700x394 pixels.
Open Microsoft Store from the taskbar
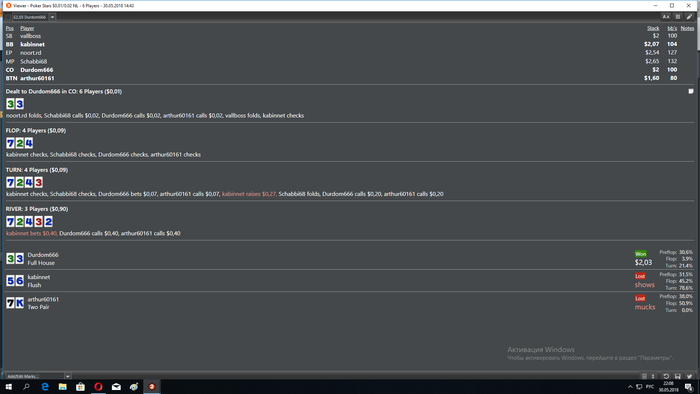tap(80, 386)
